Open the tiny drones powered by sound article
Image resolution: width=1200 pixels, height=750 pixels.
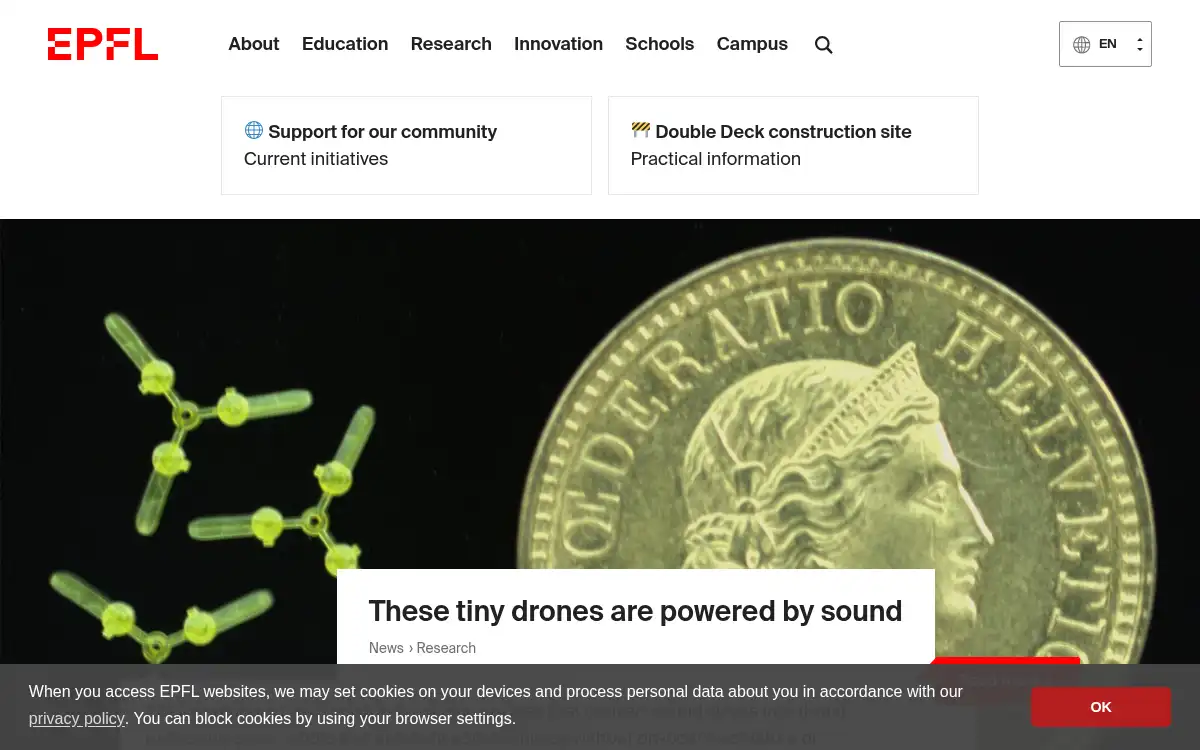pyautogui.click(x=635, y=611)
